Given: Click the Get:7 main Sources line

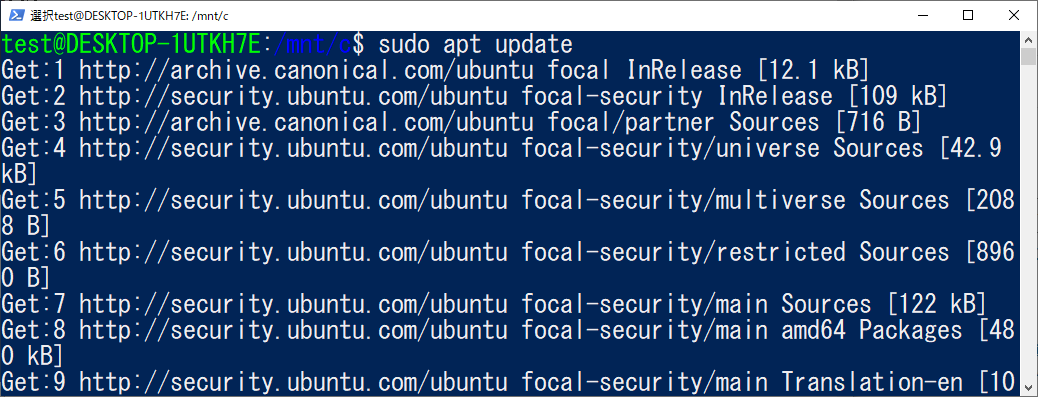Looking at the screenshot, I should (x=495, y=304).
